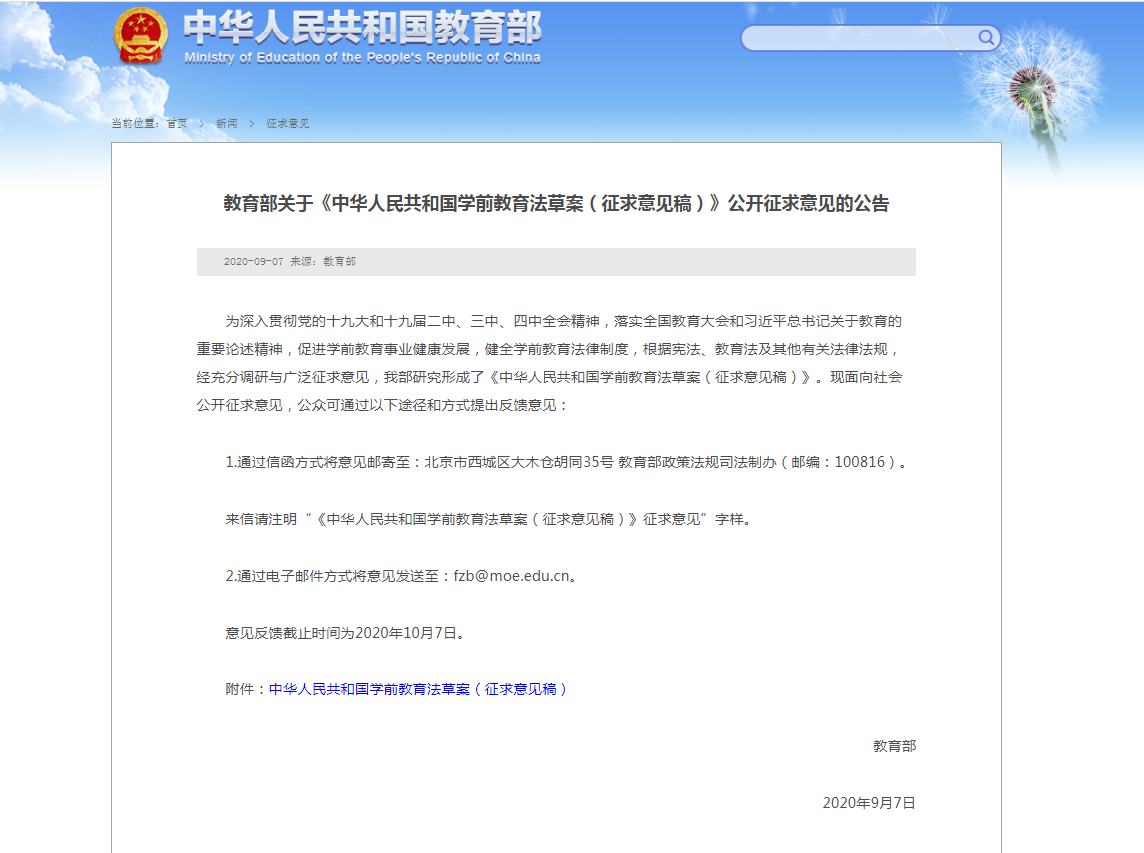Focus the search input box in header

[x=858, y=38]
